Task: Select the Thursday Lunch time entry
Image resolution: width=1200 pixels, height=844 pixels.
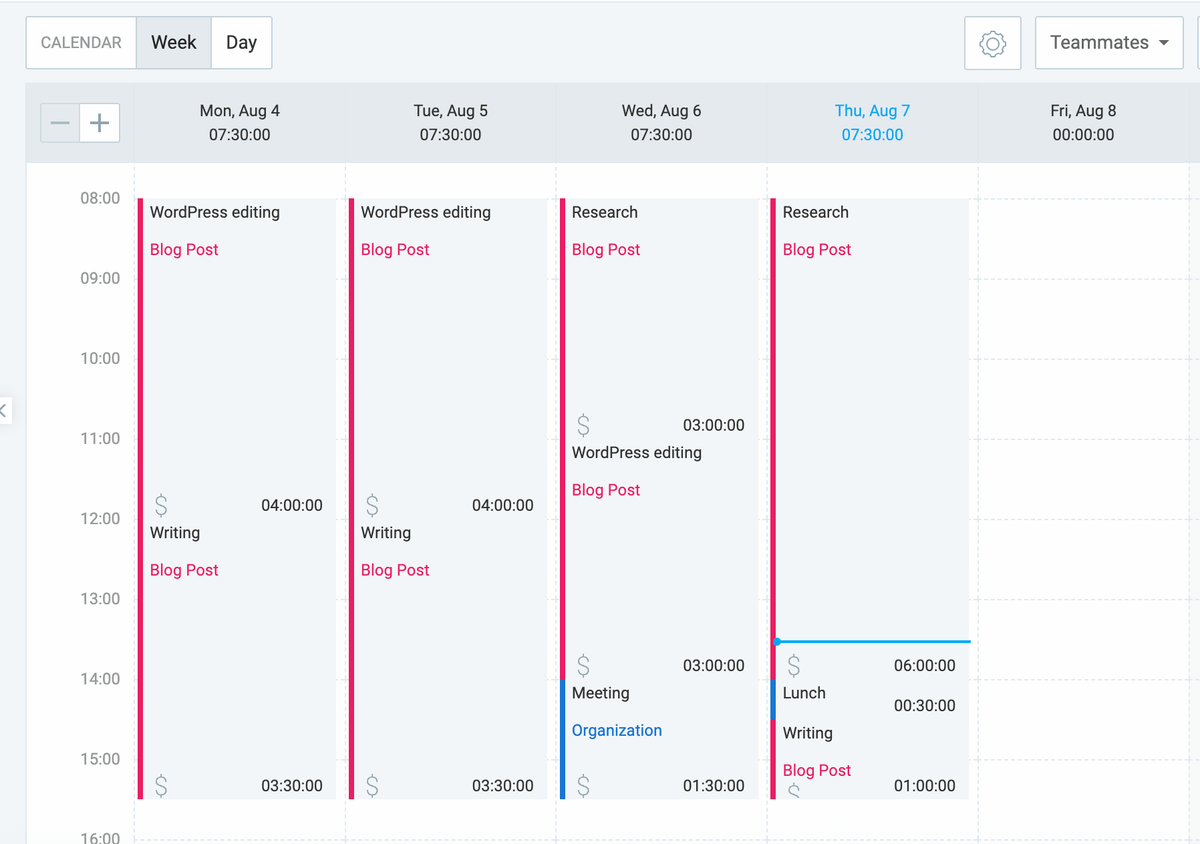Action: point(805,693)
